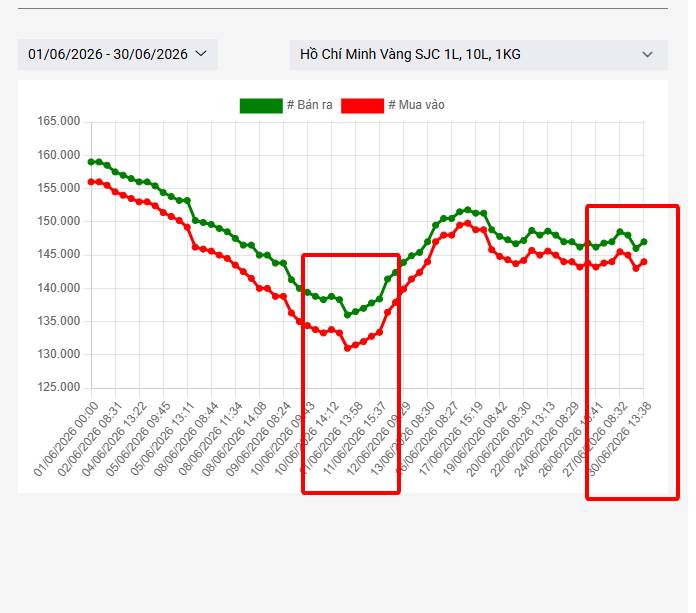This screenshot has height=613, width=696.
Task: Click x-axis label 01/06/2026 00:00
Action: (66, 439)
